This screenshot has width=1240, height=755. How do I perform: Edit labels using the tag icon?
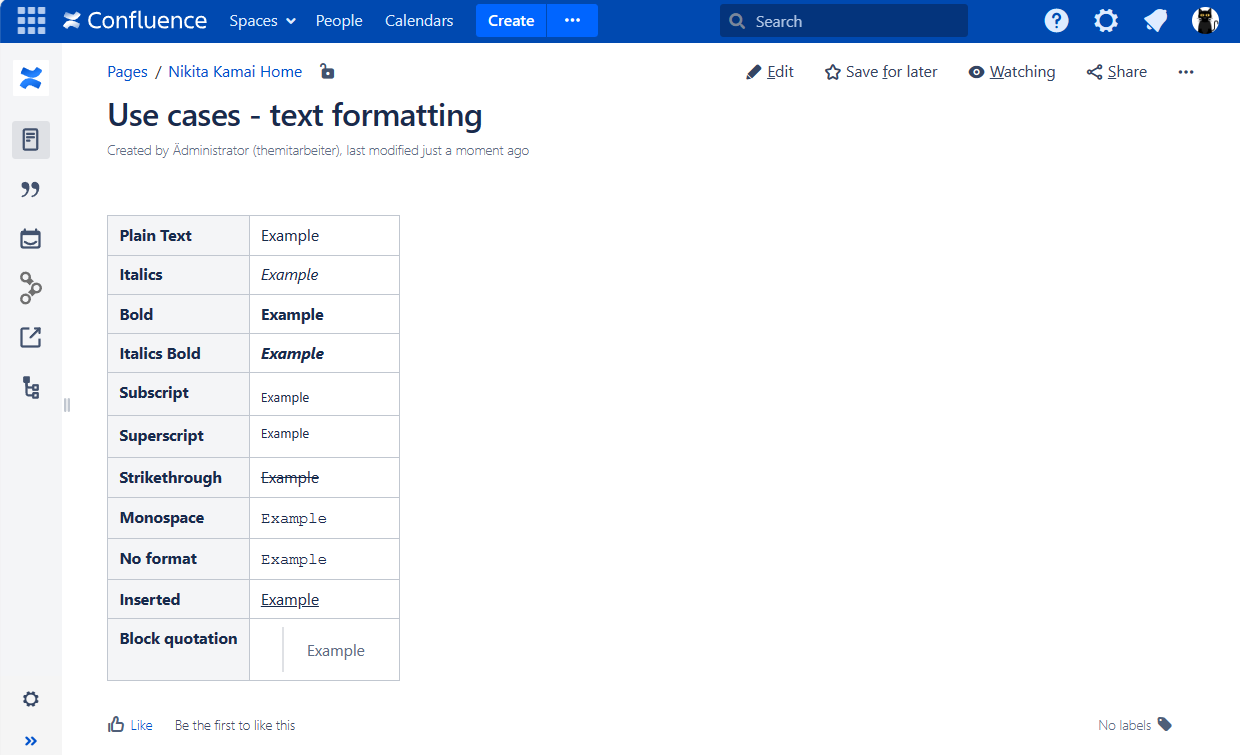pos(1164,725)
